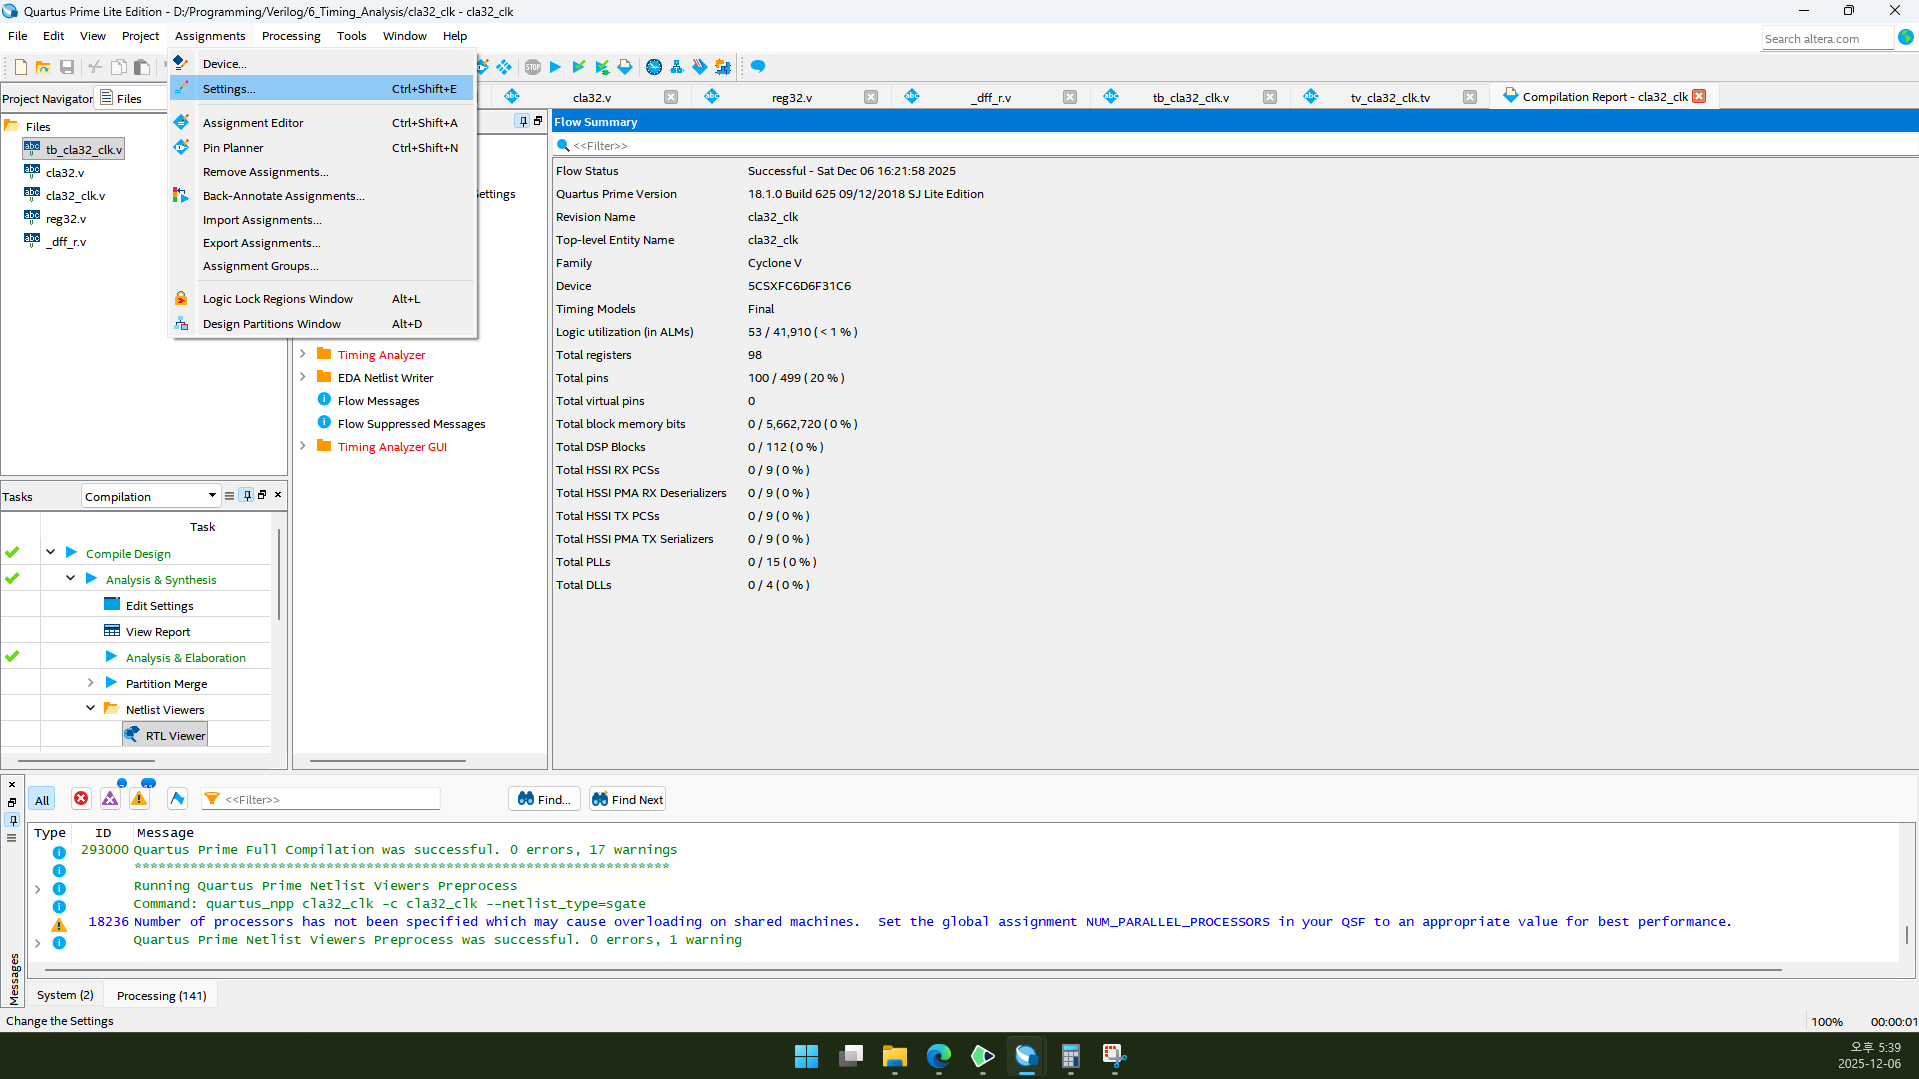Choose Pin Planner from Assignments menu

[233, 148]
